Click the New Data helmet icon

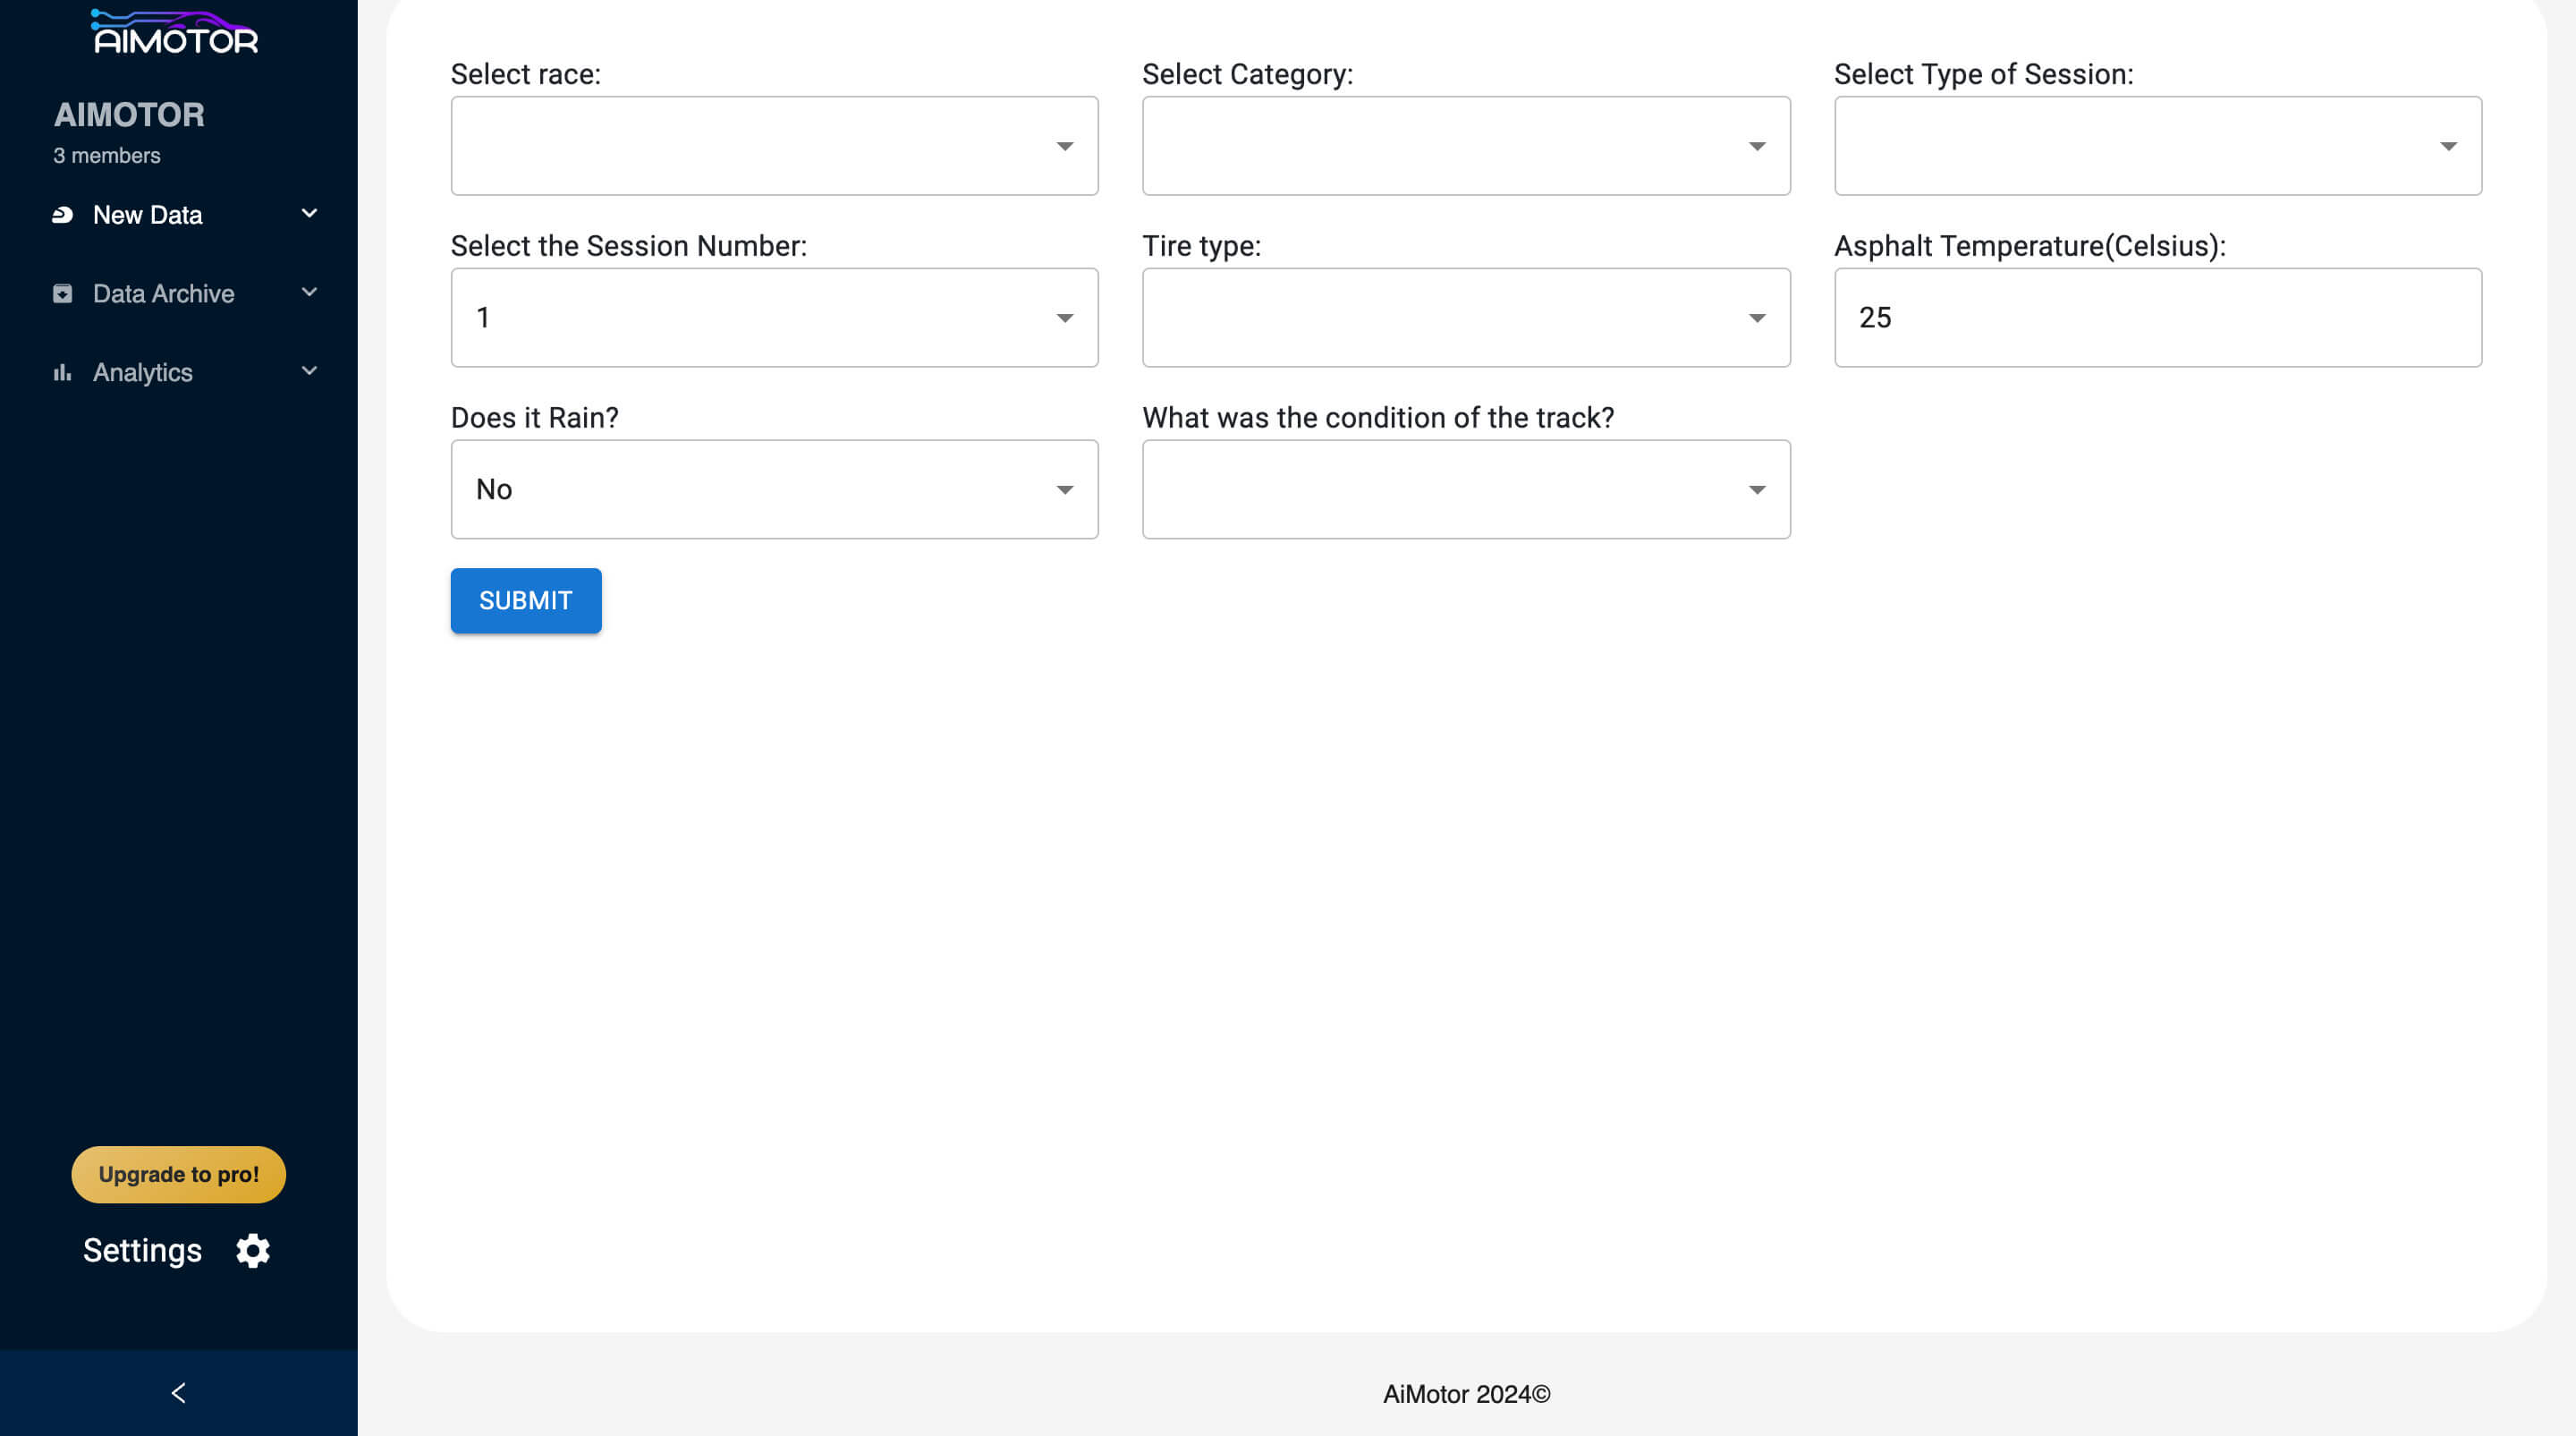(62, 215)
